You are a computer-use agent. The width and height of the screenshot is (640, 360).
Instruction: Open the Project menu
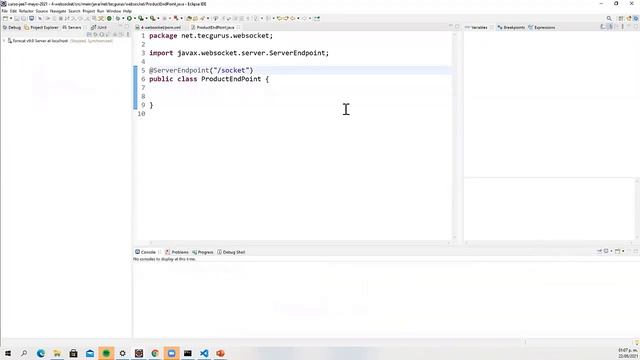tap(89, 11)
